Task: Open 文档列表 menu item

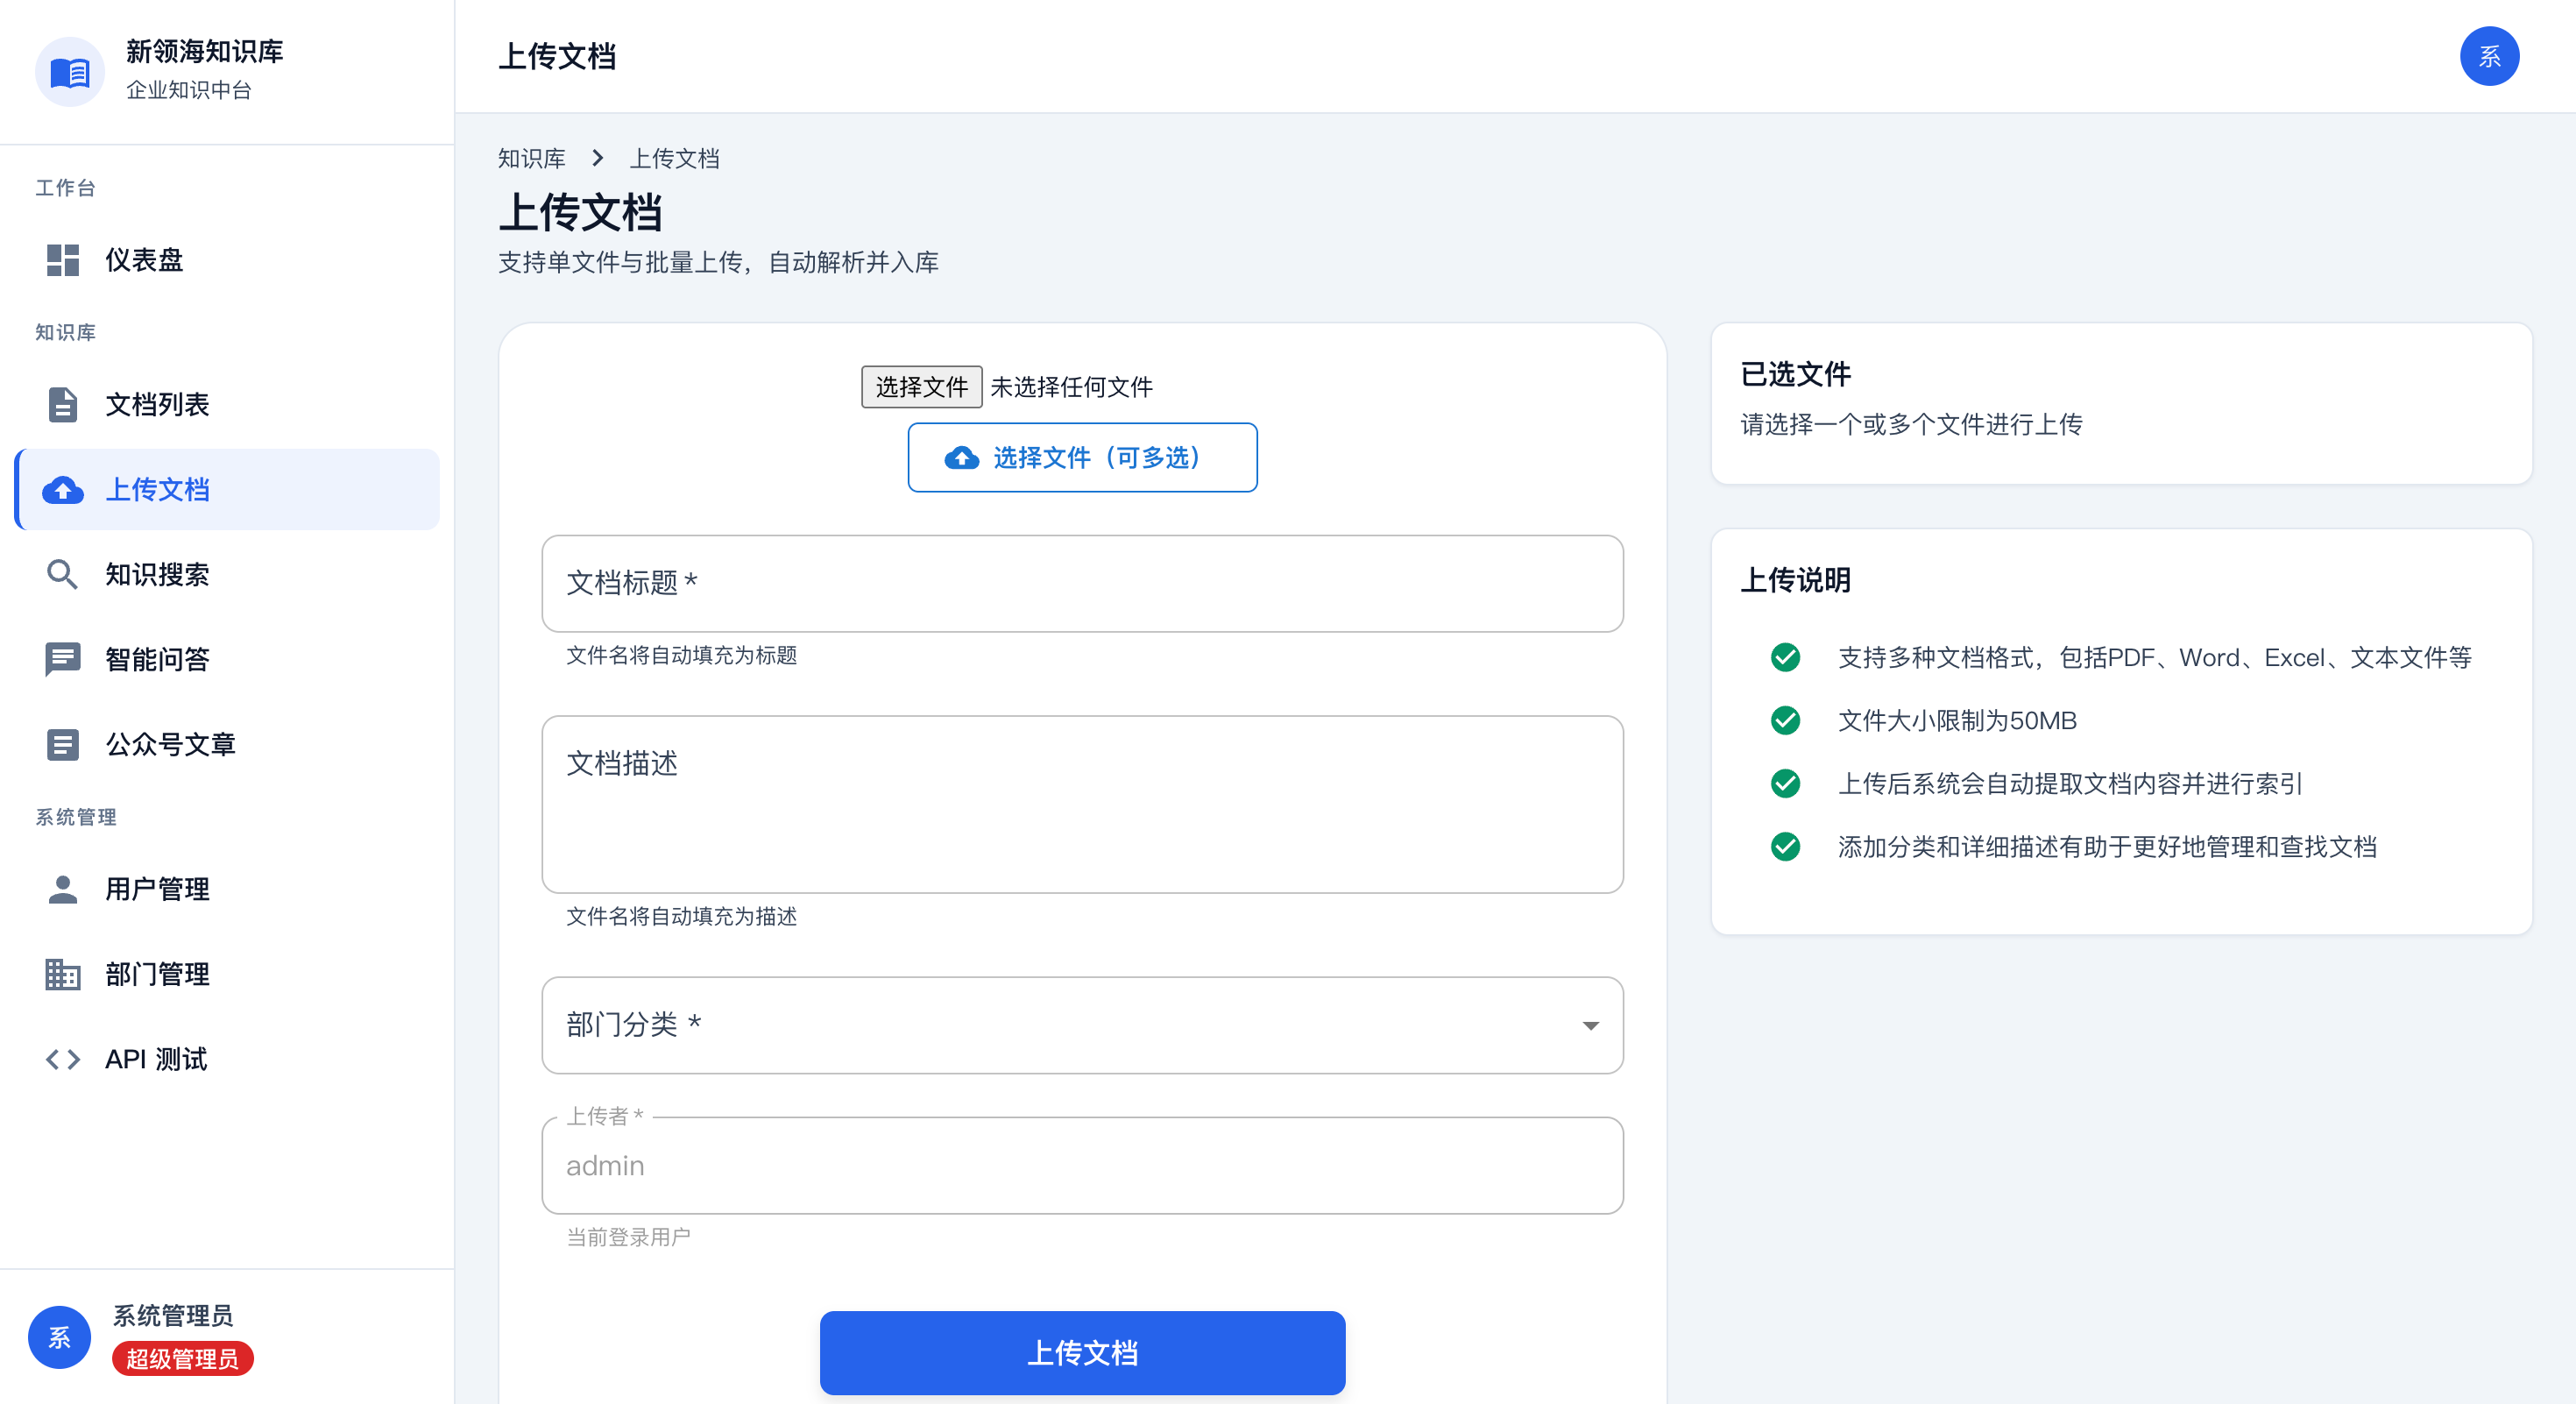Action: [228, 404]
